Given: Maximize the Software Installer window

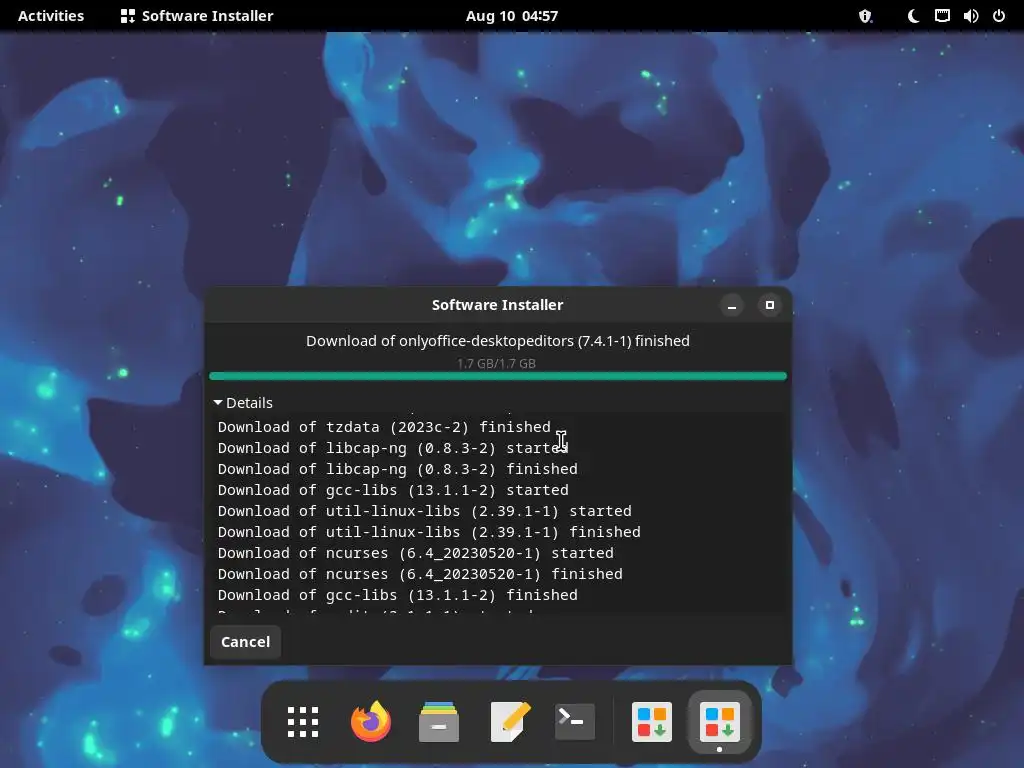Looking at the screenshot, I should coord(769,305).
